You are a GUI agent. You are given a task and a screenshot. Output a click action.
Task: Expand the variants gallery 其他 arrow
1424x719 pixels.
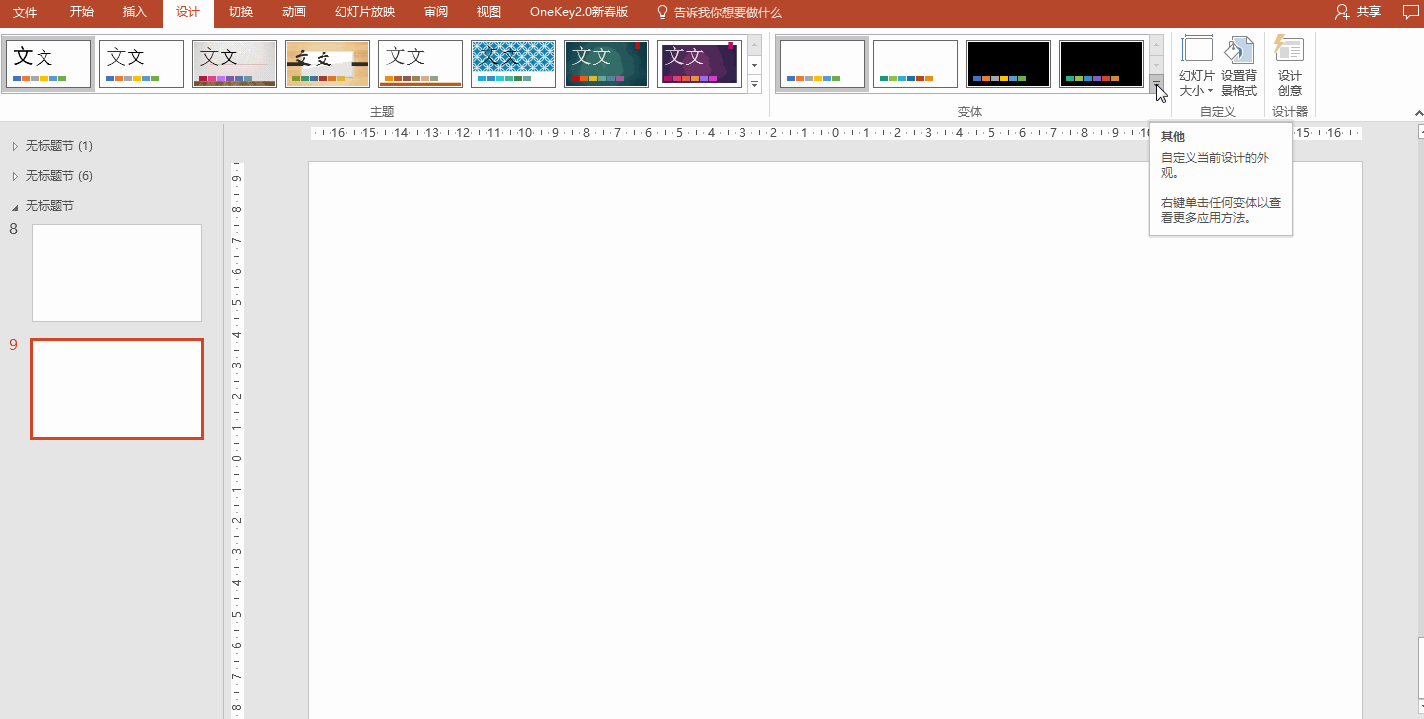pyautogui.click(x=1156, y=84)
